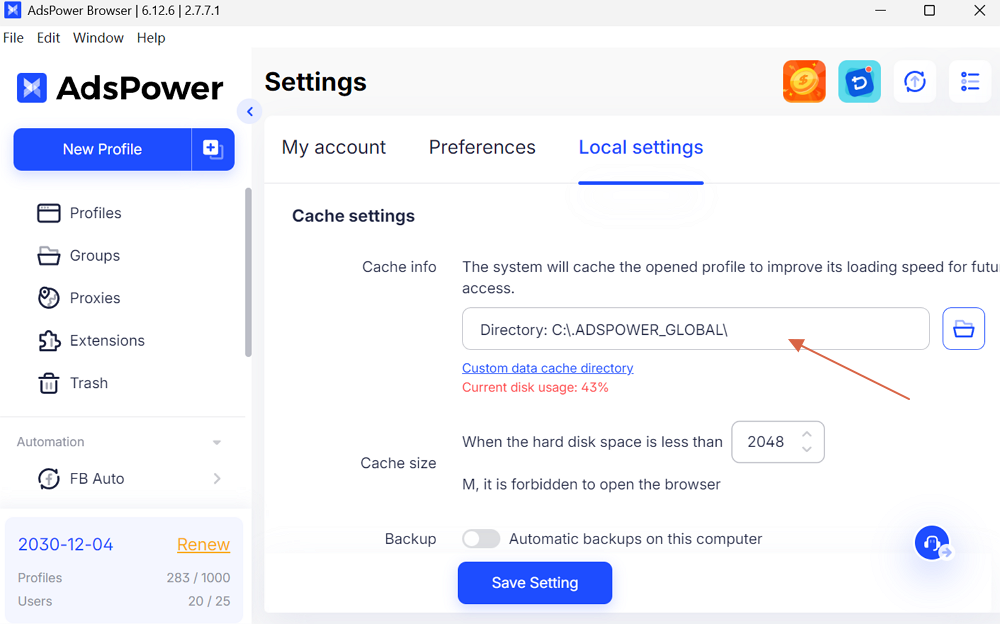Click the FB Auto Facebook icon
The width and height of the screenshot is (1000, 624).
click(x=48, y=479)
